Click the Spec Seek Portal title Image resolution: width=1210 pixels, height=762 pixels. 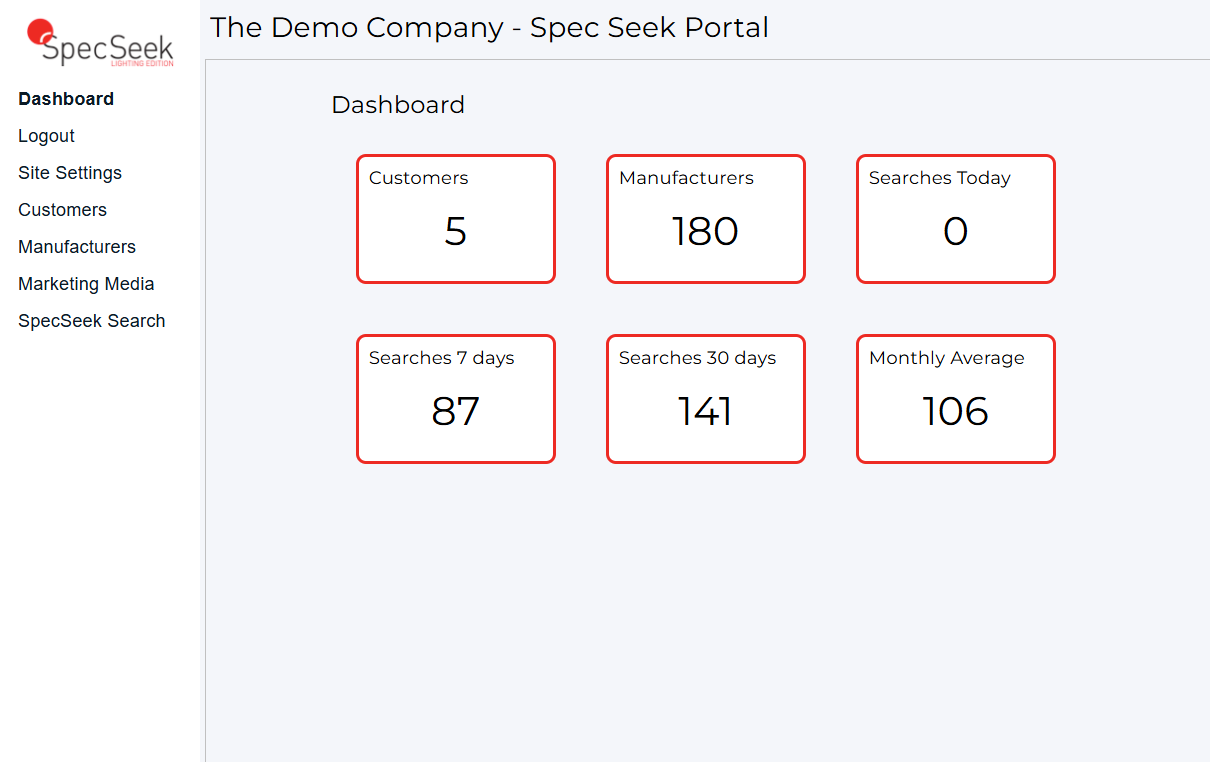pos(490,28)
